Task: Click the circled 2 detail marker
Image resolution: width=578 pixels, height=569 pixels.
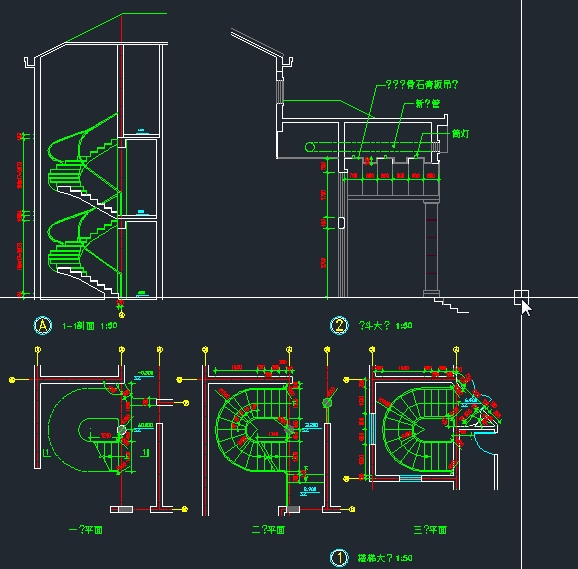Action: 339,325
